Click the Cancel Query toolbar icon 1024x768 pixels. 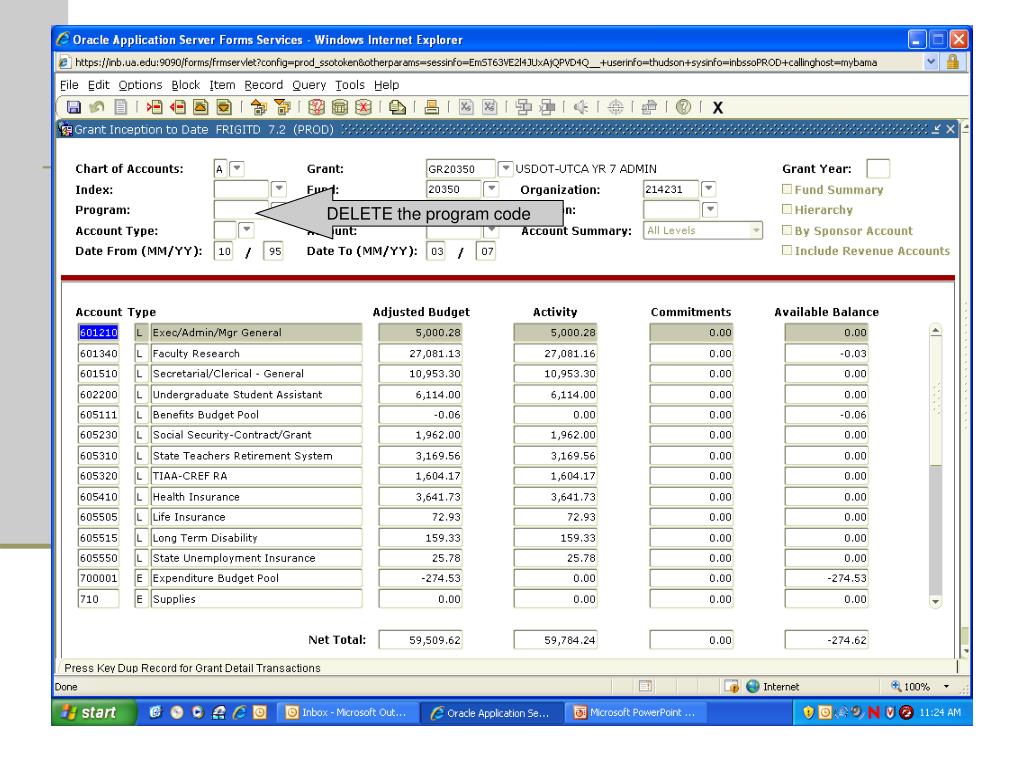[x=363, y=107]
